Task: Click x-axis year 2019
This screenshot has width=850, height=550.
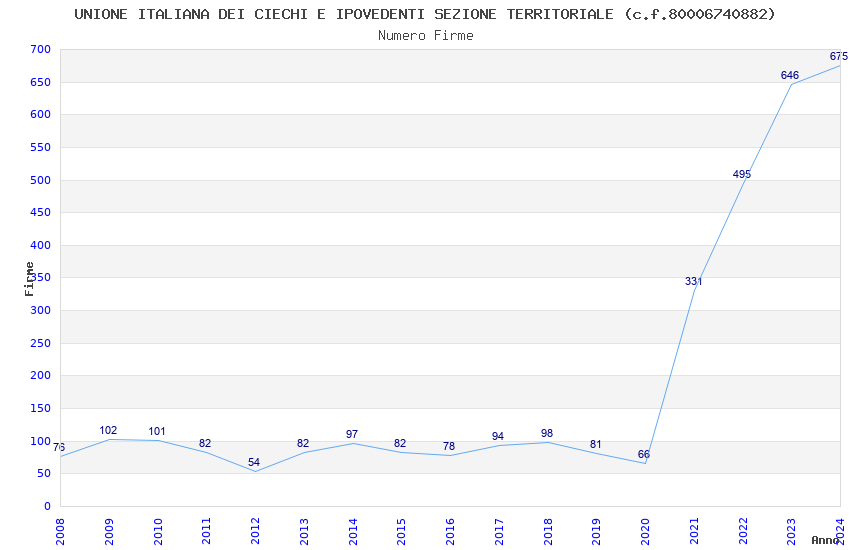Action: tap(596, 531)
